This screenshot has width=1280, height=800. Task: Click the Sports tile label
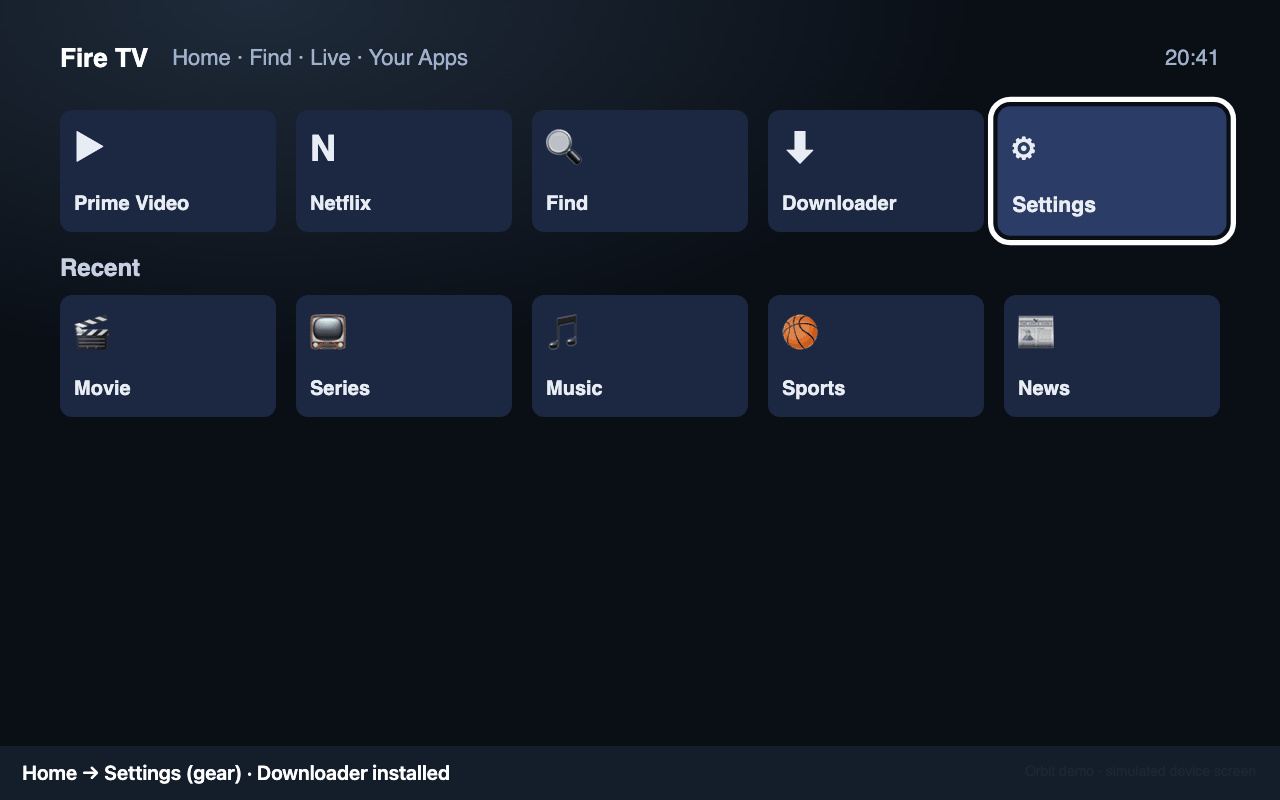click(813, 388)
